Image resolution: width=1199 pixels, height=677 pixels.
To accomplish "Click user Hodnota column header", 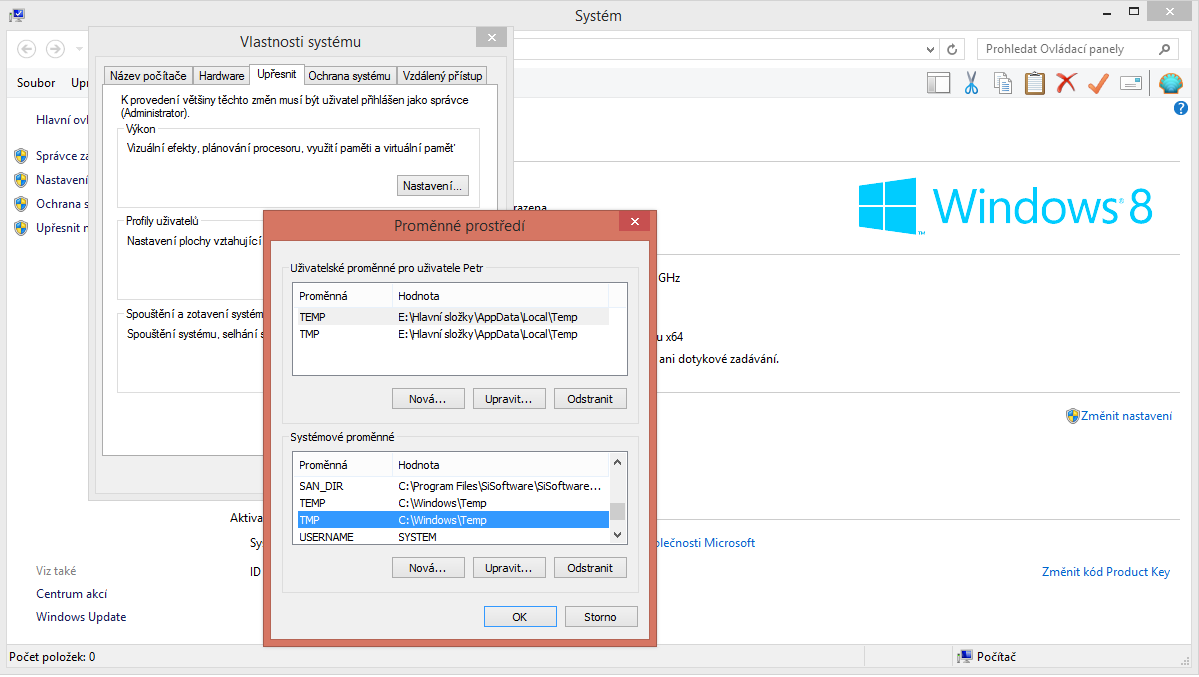I will 501,296.
